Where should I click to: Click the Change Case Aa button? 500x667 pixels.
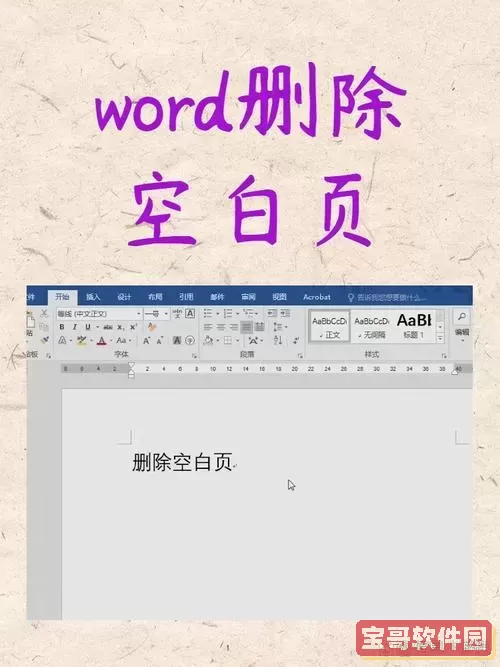click(121, 340)
